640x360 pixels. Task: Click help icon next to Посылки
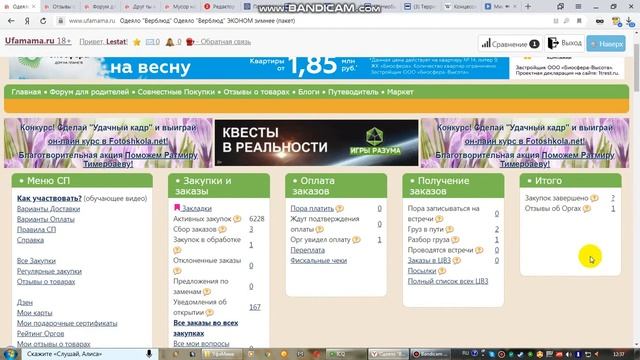[x=442, y=271]
